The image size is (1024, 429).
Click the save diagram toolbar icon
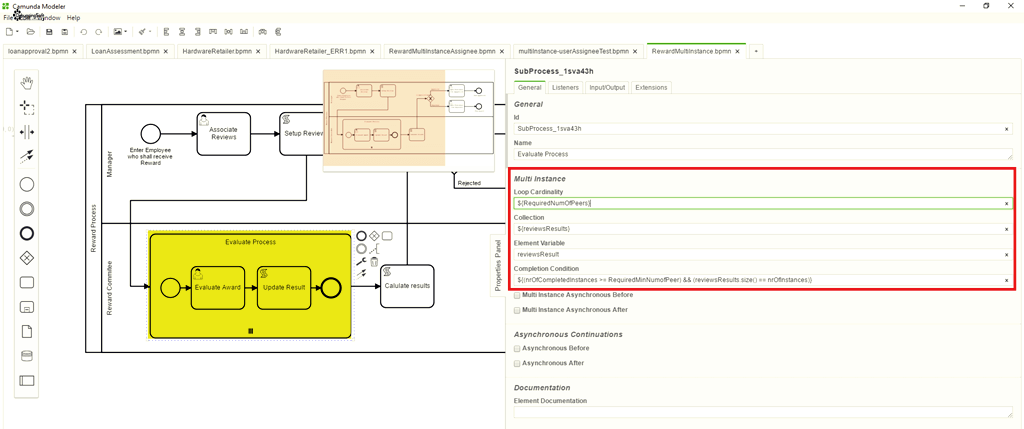[x=49, y=31]
